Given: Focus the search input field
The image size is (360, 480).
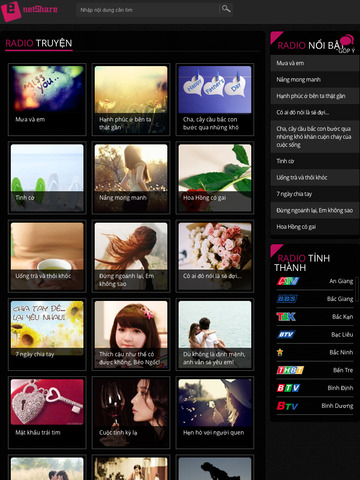Looking at the screenshot, I should click(148, 10).
